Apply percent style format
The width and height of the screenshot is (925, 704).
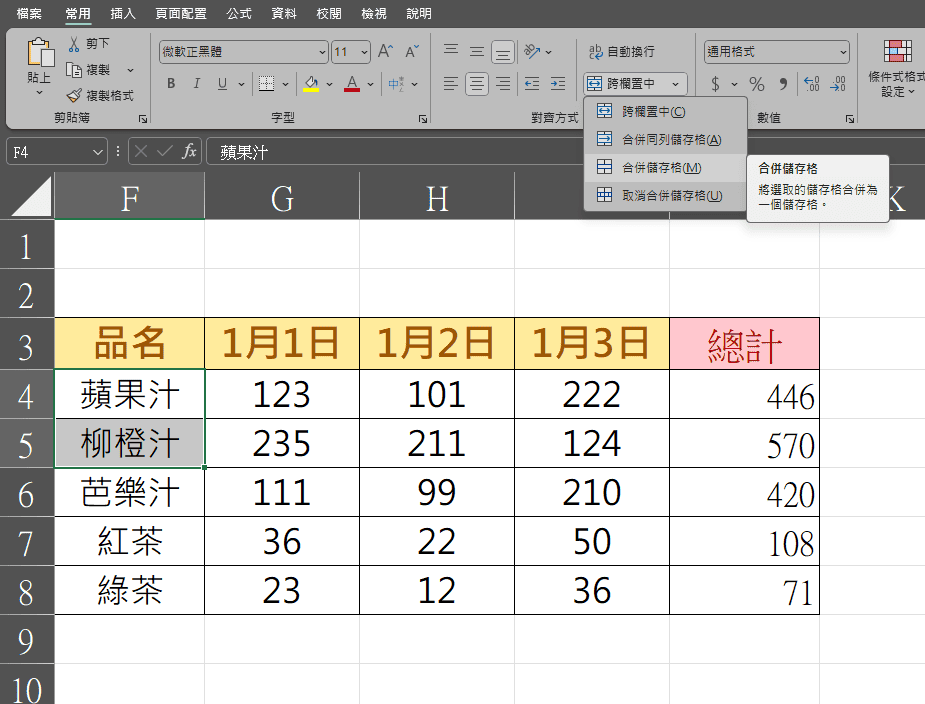pyautogui.click(x=757, y=84)
